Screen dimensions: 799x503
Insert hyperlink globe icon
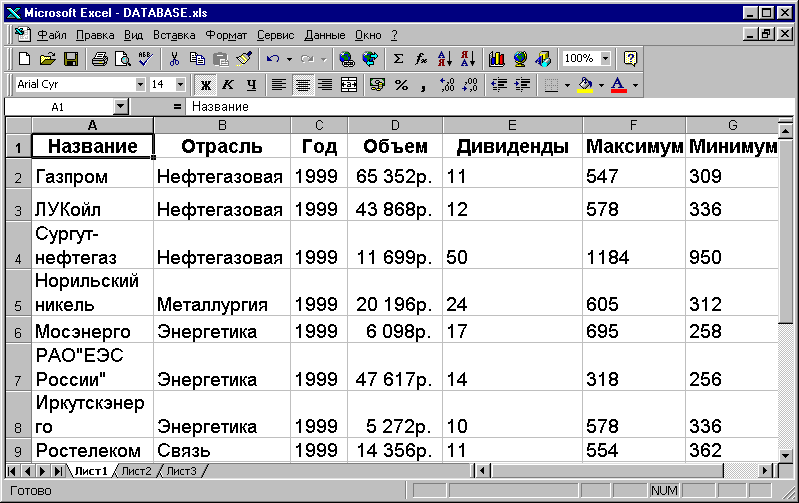(x=347, y=59)
